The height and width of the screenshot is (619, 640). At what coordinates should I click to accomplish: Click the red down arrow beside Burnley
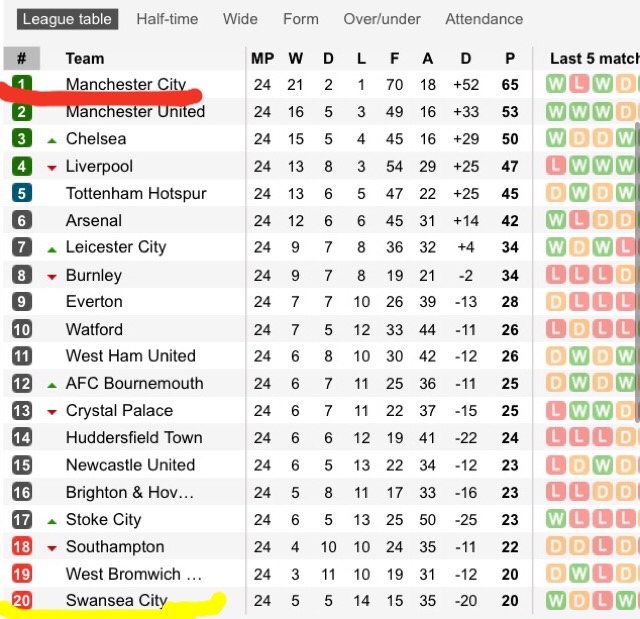52,277
